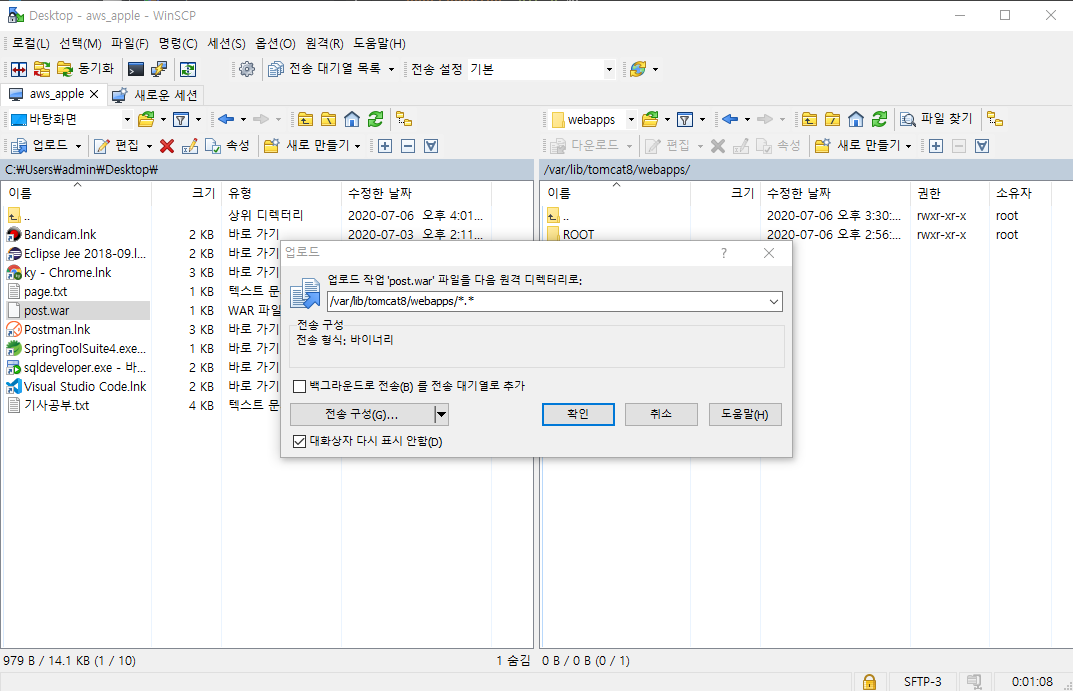Click the remote panel back arrow
Image resolution: width=1073 pixels, height=691 pixels.
[729, 120]
